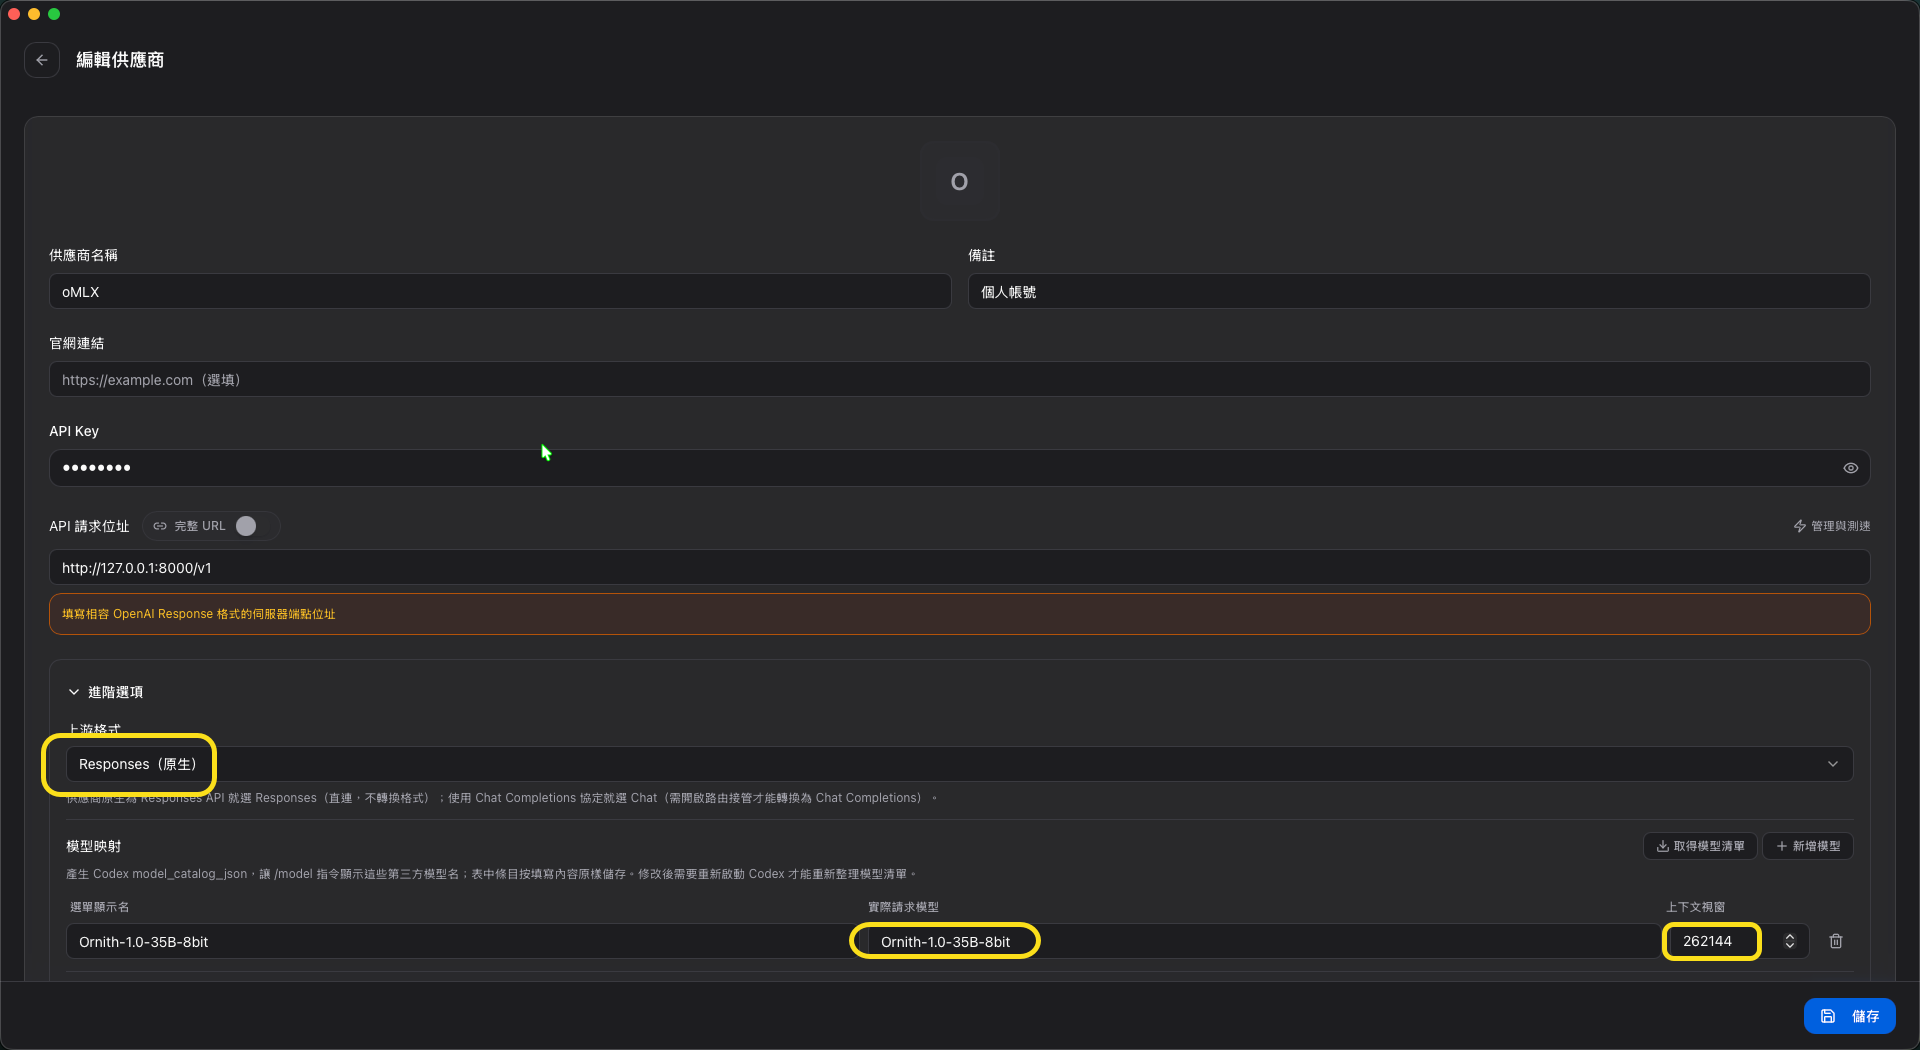1920x1050 pixels.
Task: Click the 儲存 save button
Action: point(1849,1016)
